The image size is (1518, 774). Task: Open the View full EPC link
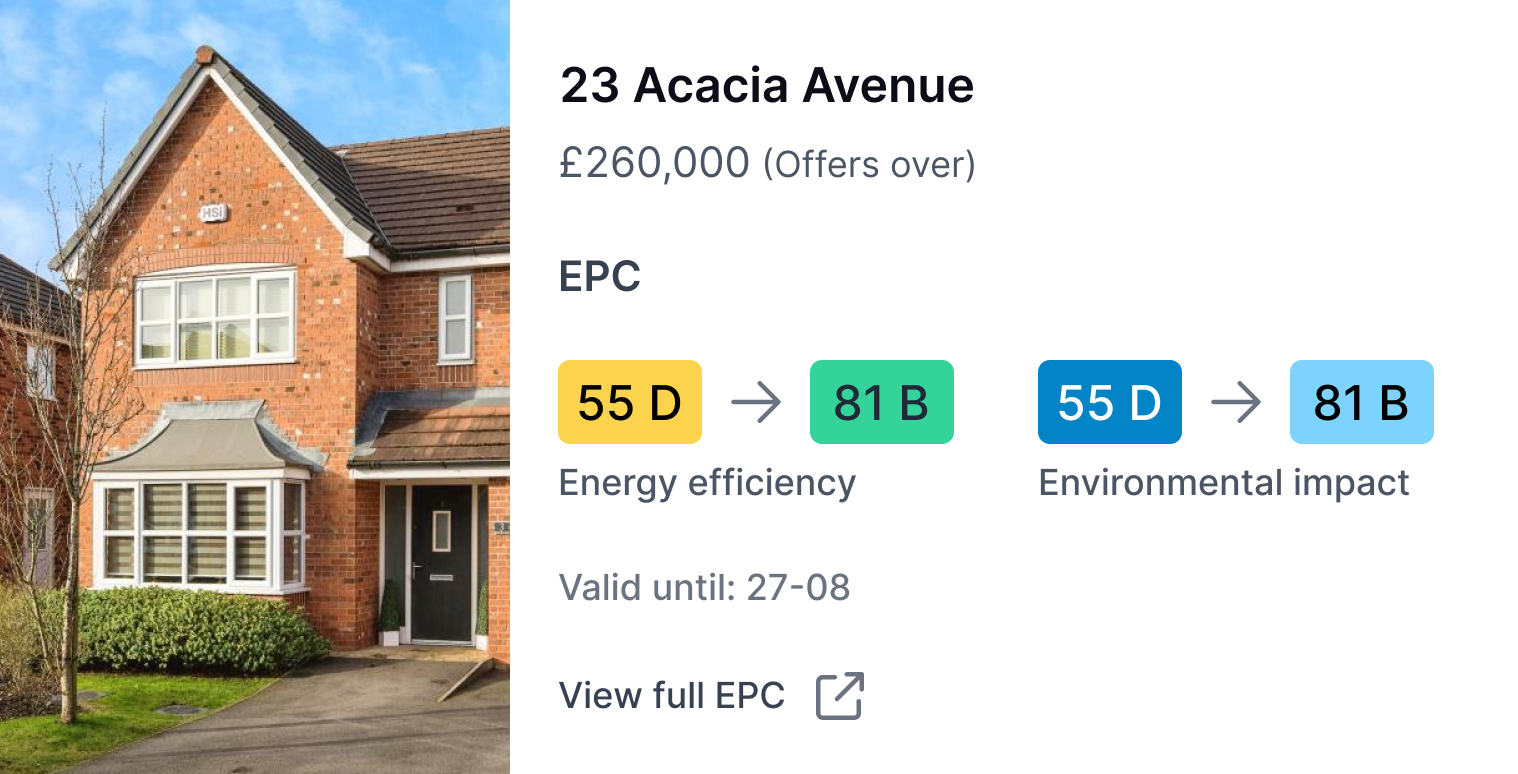pos(672,695)
